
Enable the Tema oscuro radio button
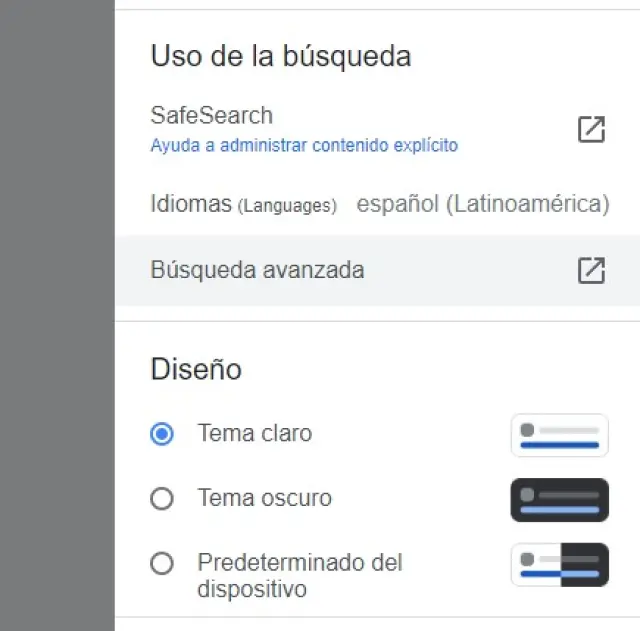click(x=162, y=498)
